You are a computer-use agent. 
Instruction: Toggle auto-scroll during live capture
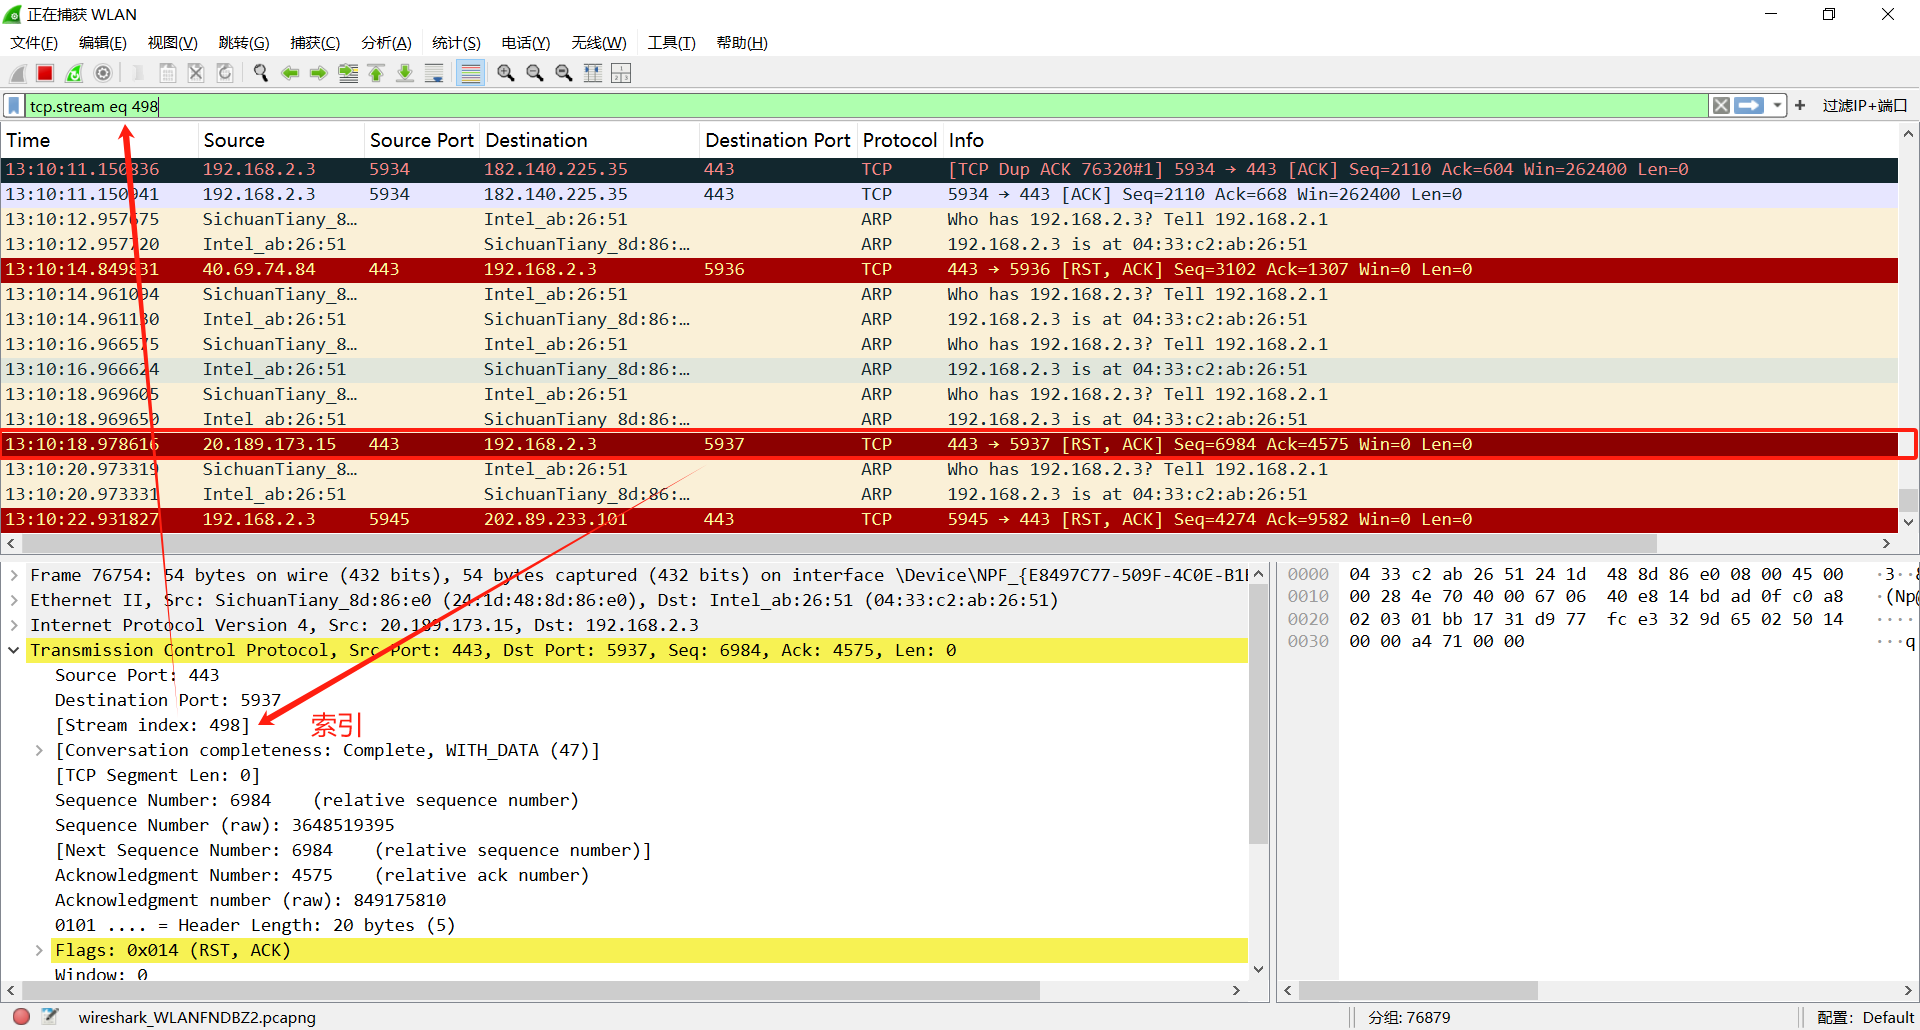(x=434, y=73)
